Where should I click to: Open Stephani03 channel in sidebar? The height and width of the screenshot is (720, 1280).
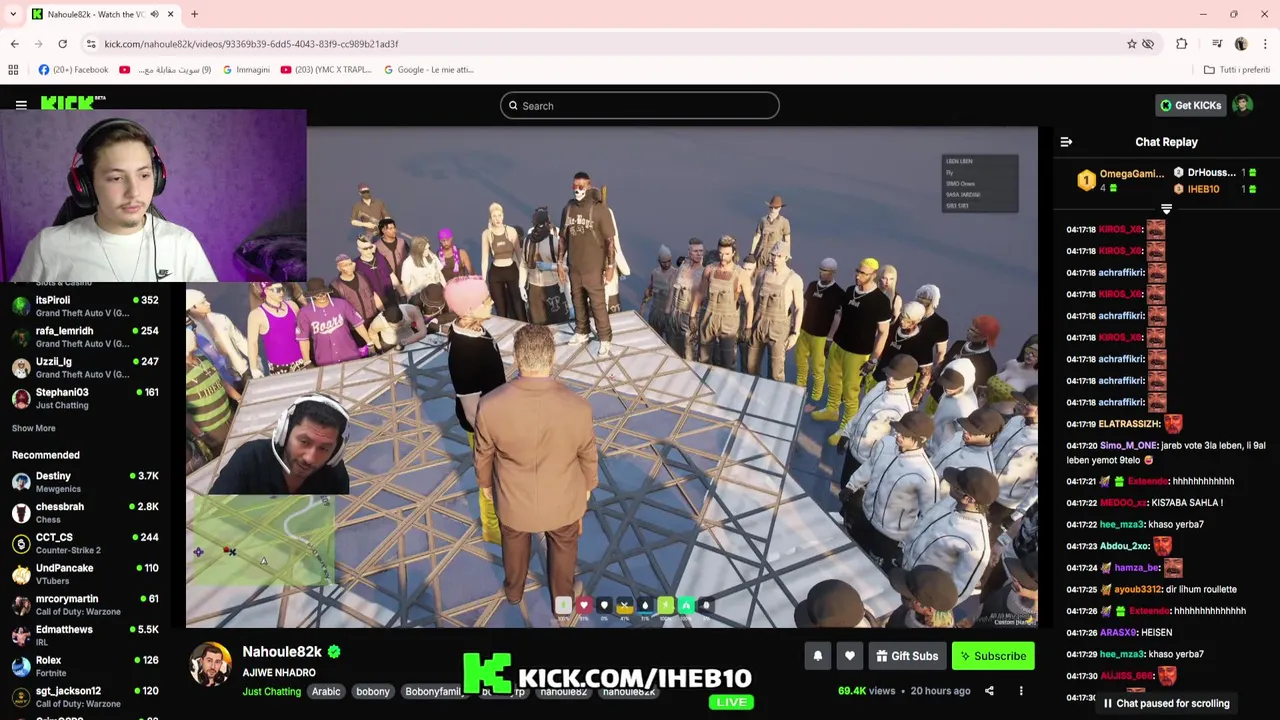tap(85, 398)
